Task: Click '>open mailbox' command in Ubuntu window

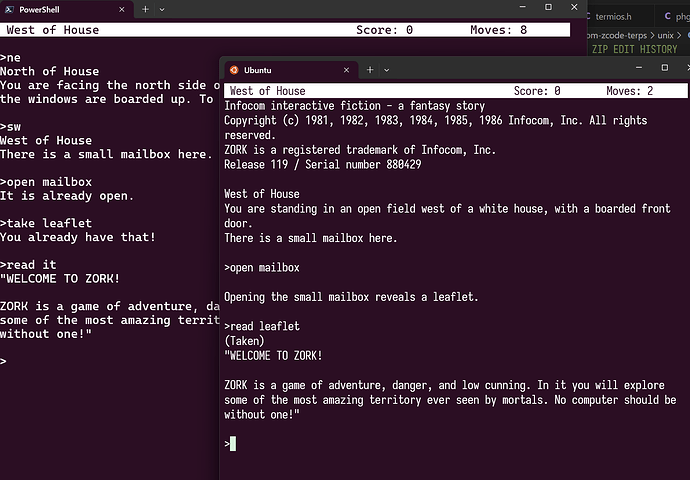Action: [262, 267]
